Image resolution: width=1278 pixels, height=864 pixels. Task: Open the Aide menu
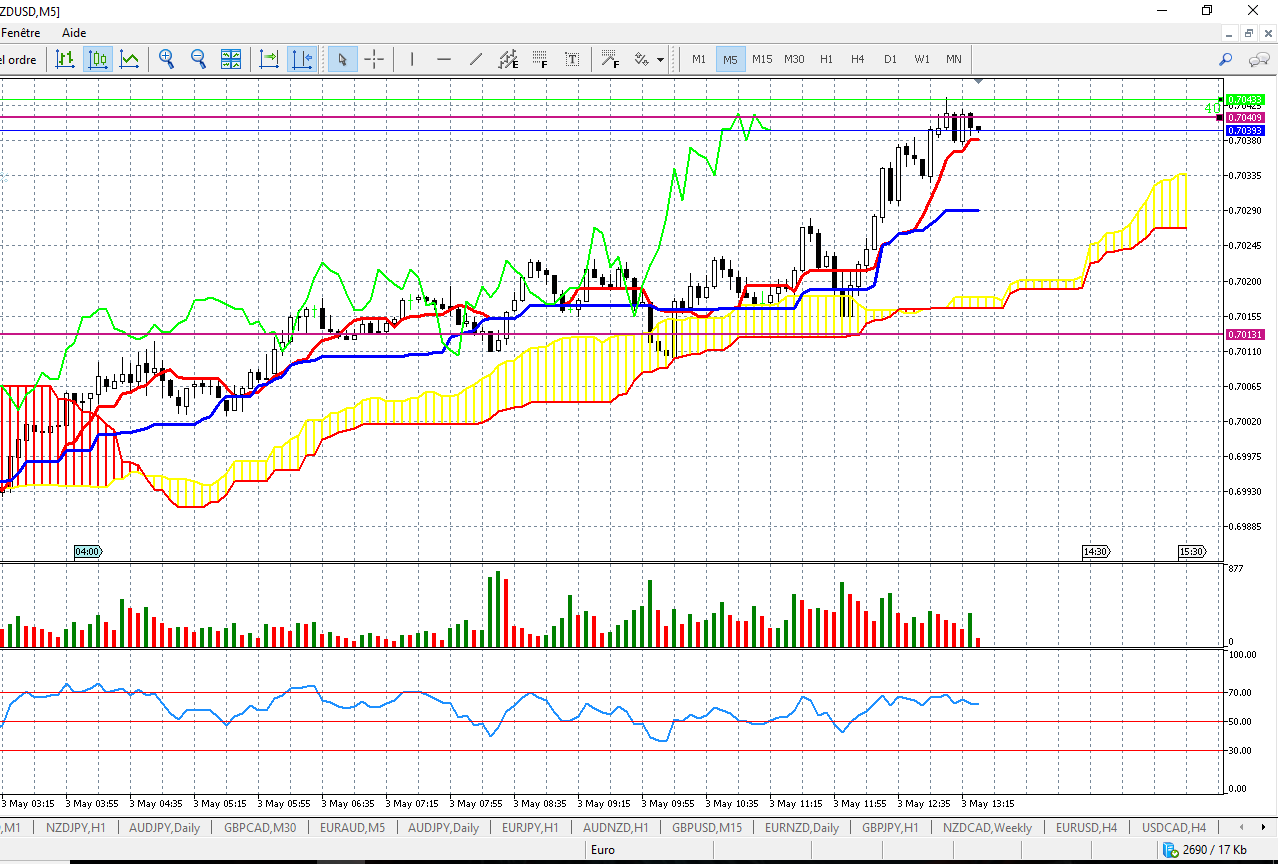(74, 33)
